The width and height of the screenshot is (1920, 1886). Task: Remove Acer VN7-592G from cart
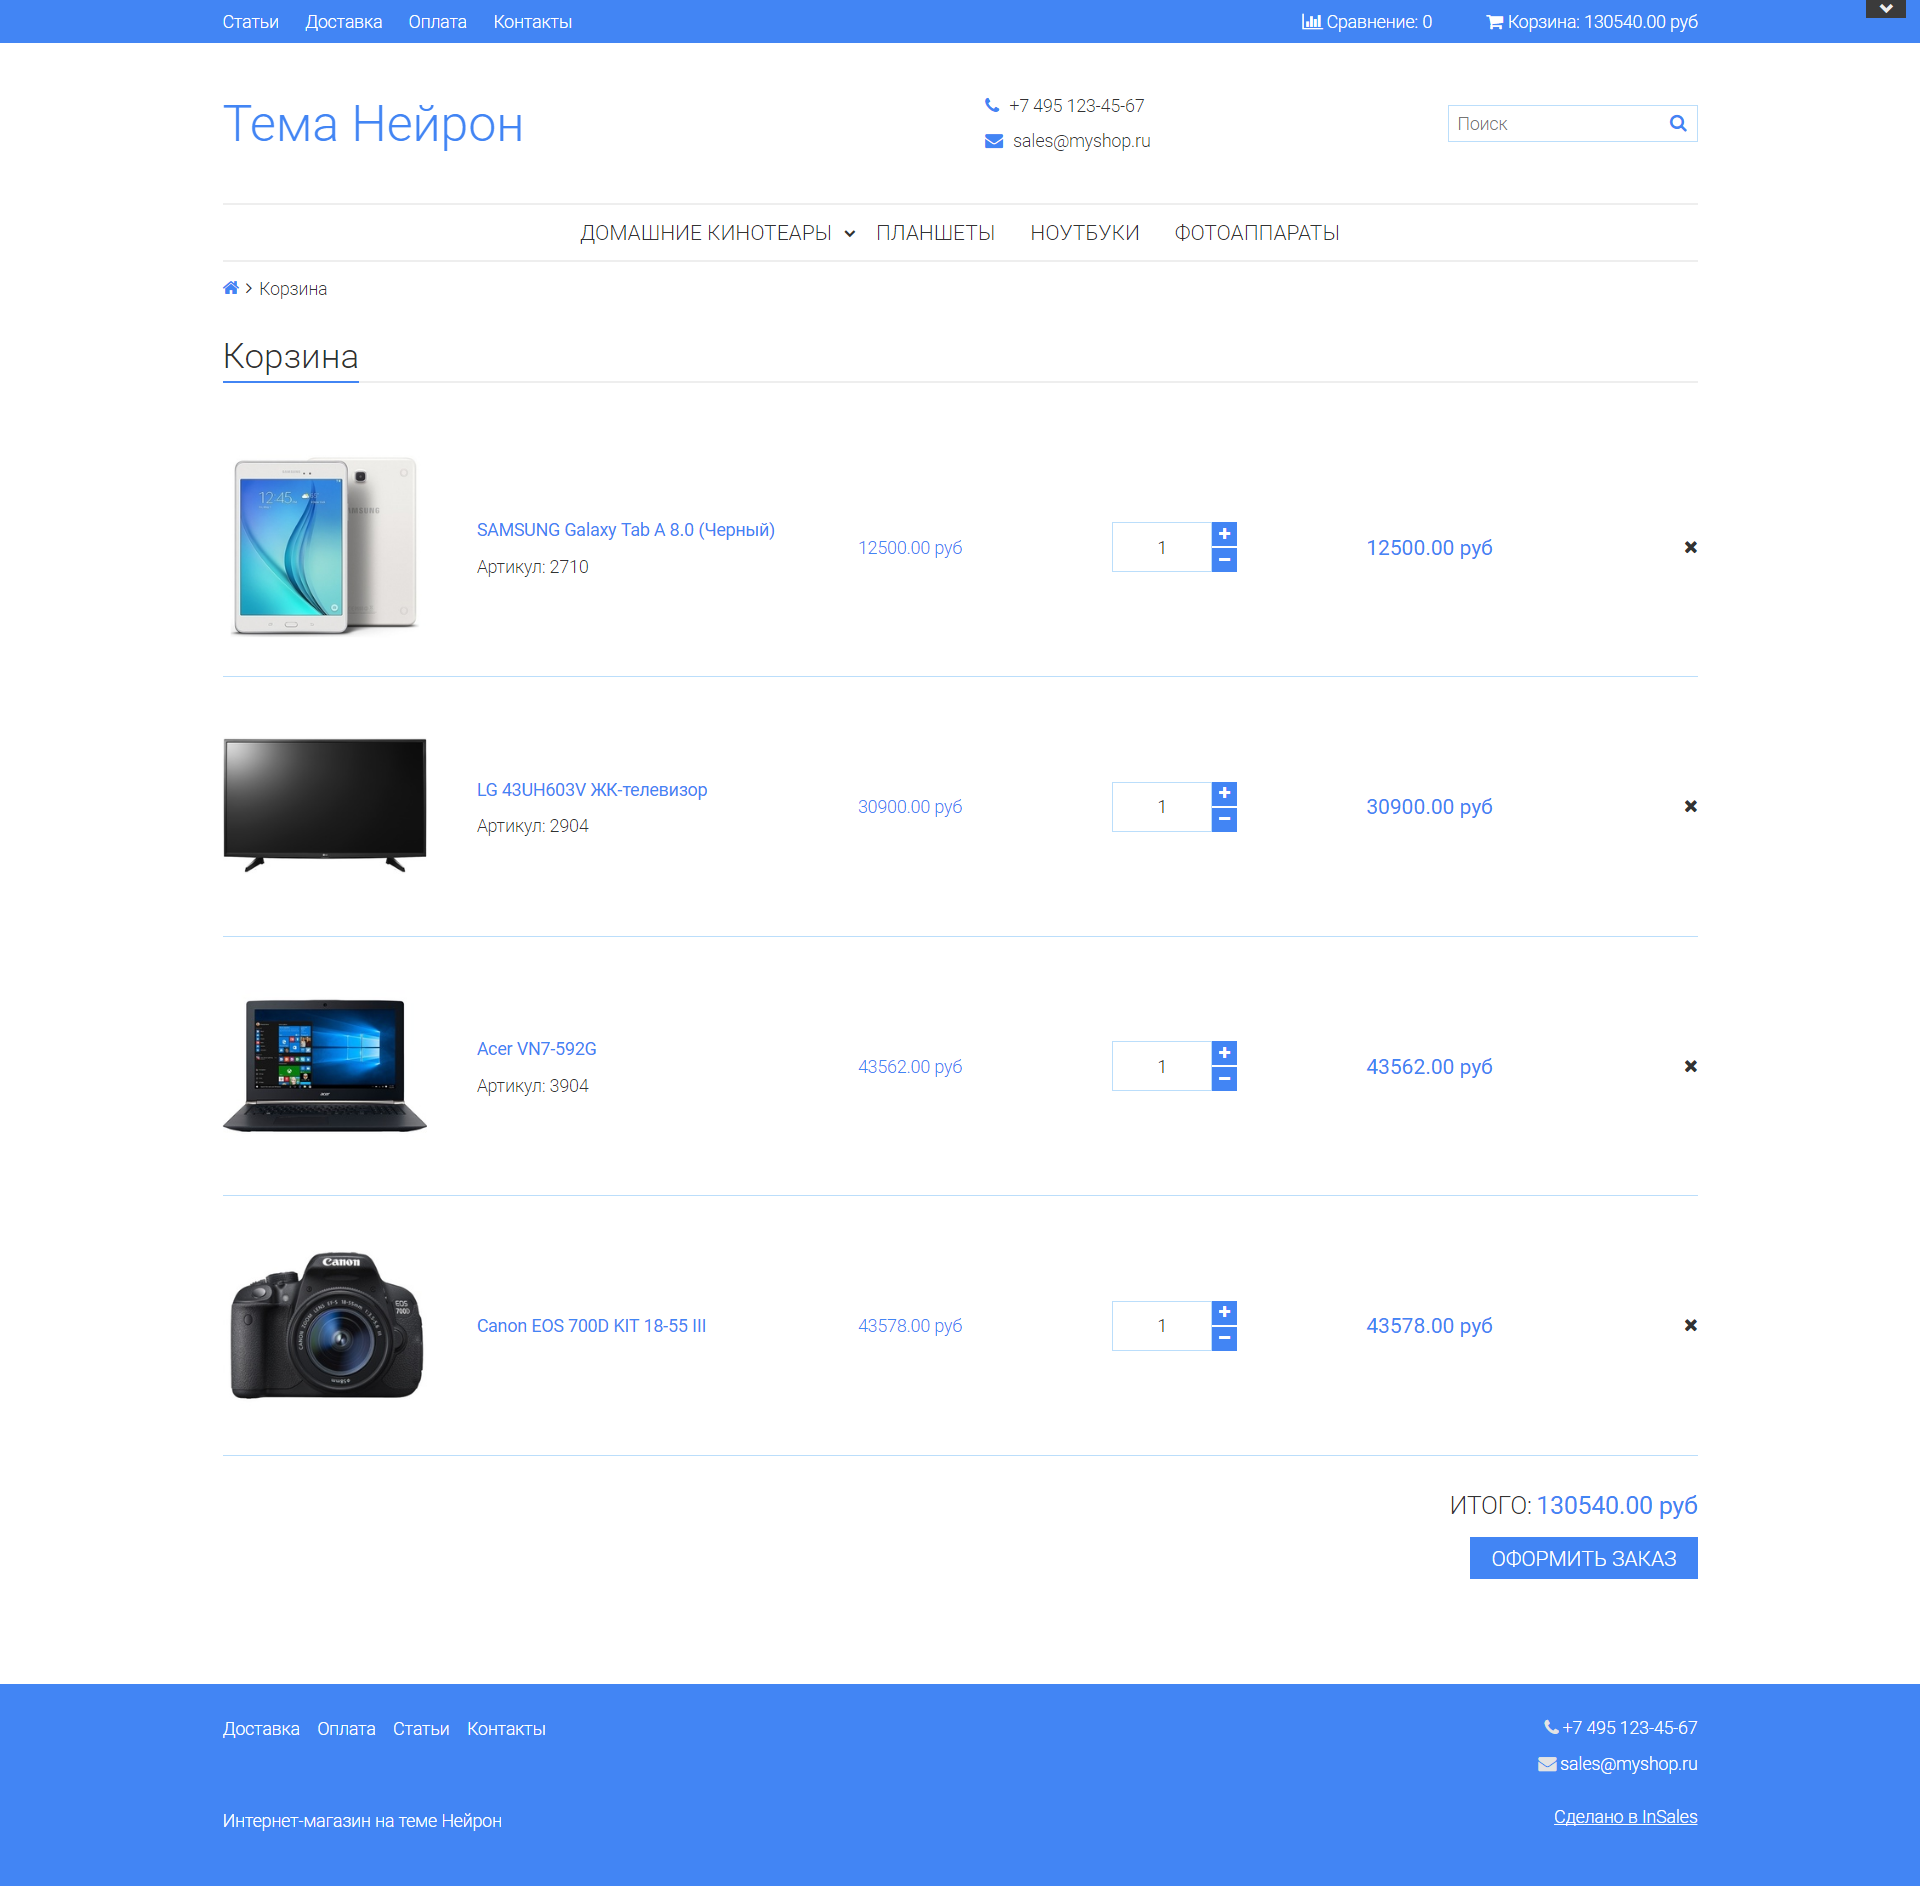click(1690, 1066)
